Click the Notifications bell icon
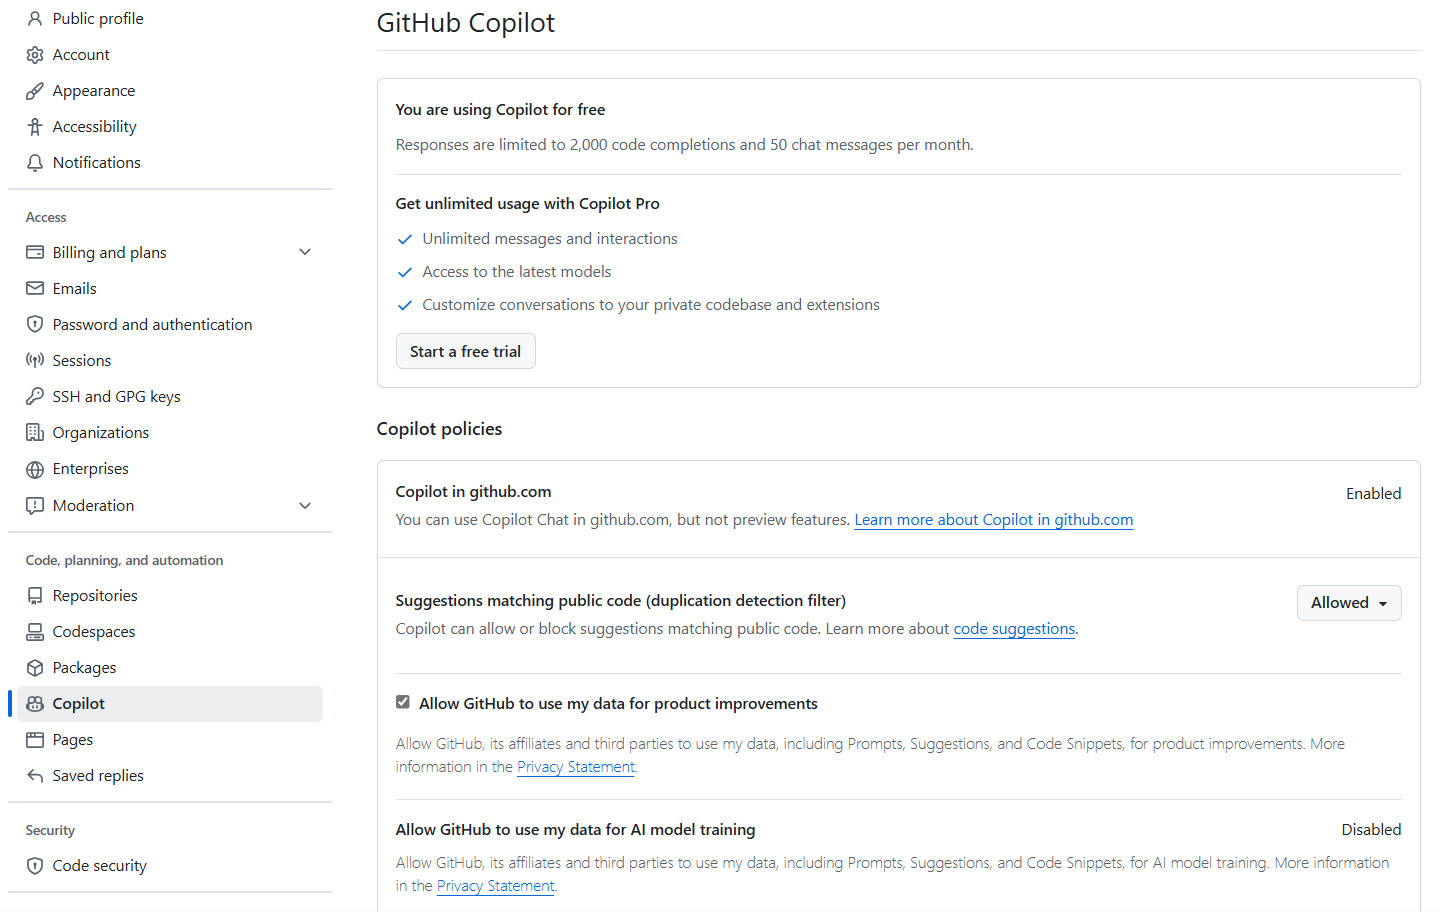The height and width of the screenshot is (912, 1440). point(36,162)
